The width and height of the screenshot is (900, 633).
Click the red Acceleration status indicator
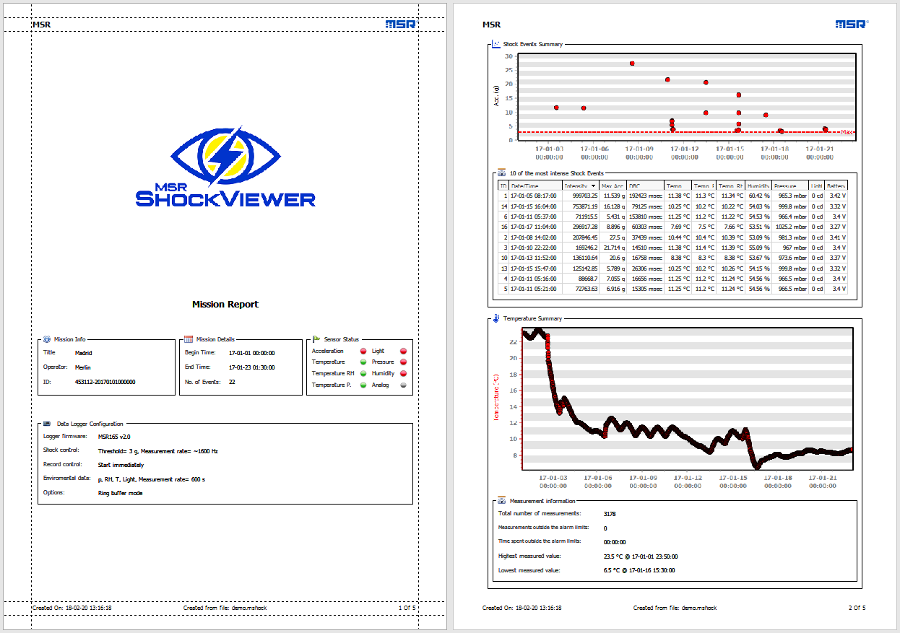tap(363, 351)
